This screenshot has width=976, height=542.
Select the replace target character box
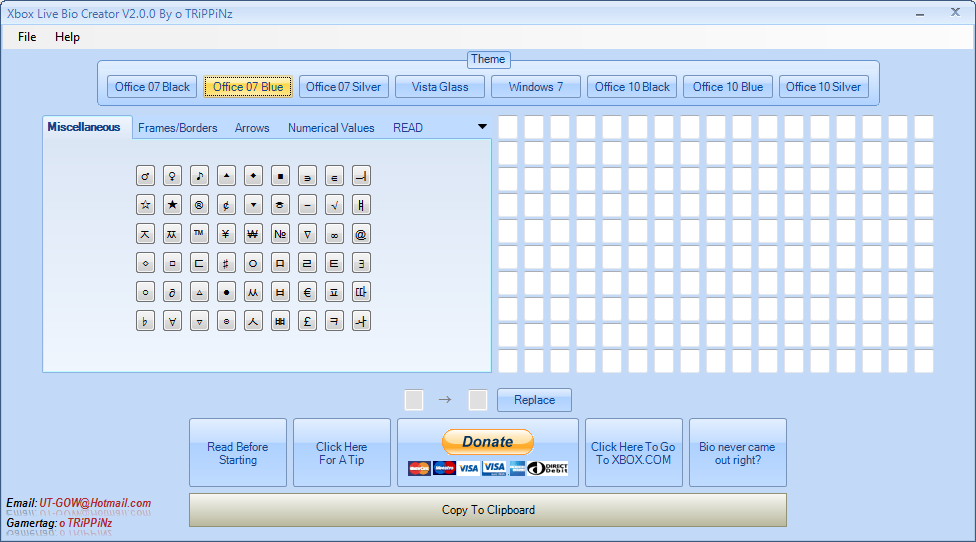[477, 400]
